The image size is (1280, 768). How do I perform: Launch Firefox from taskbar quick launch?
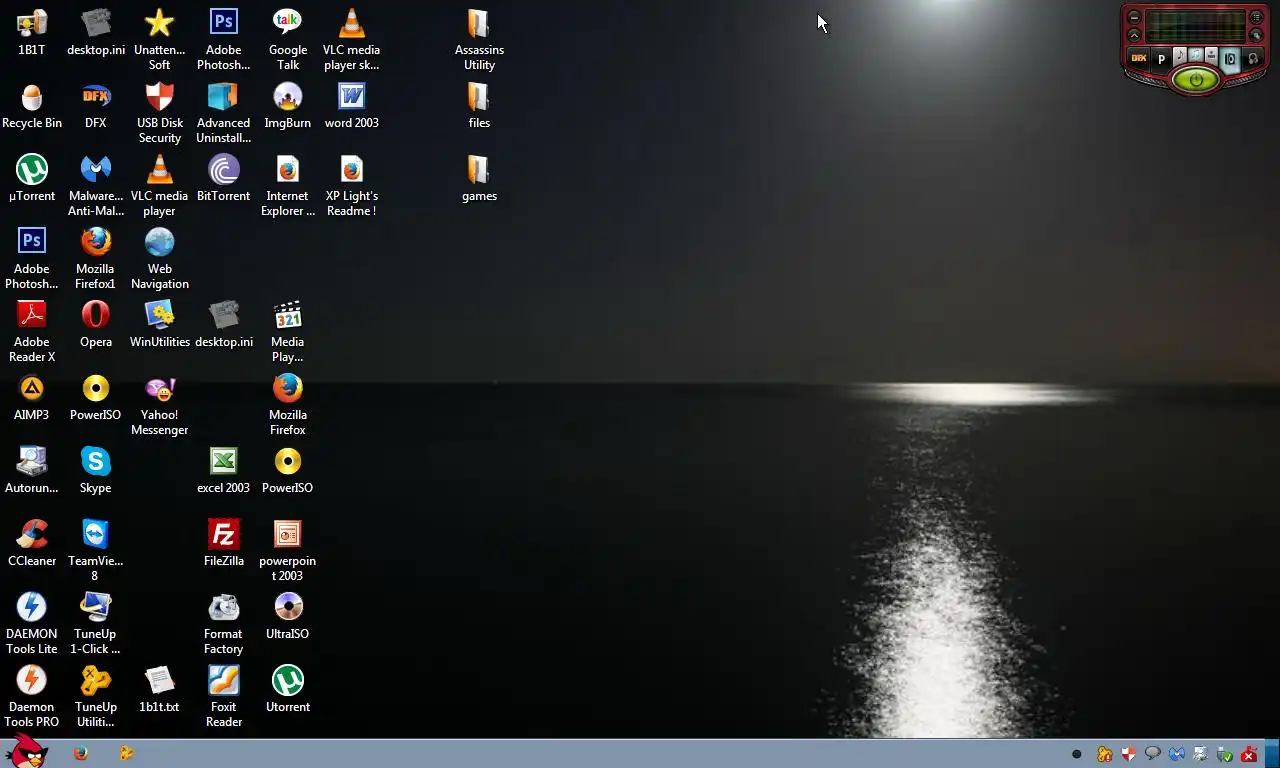81,753
